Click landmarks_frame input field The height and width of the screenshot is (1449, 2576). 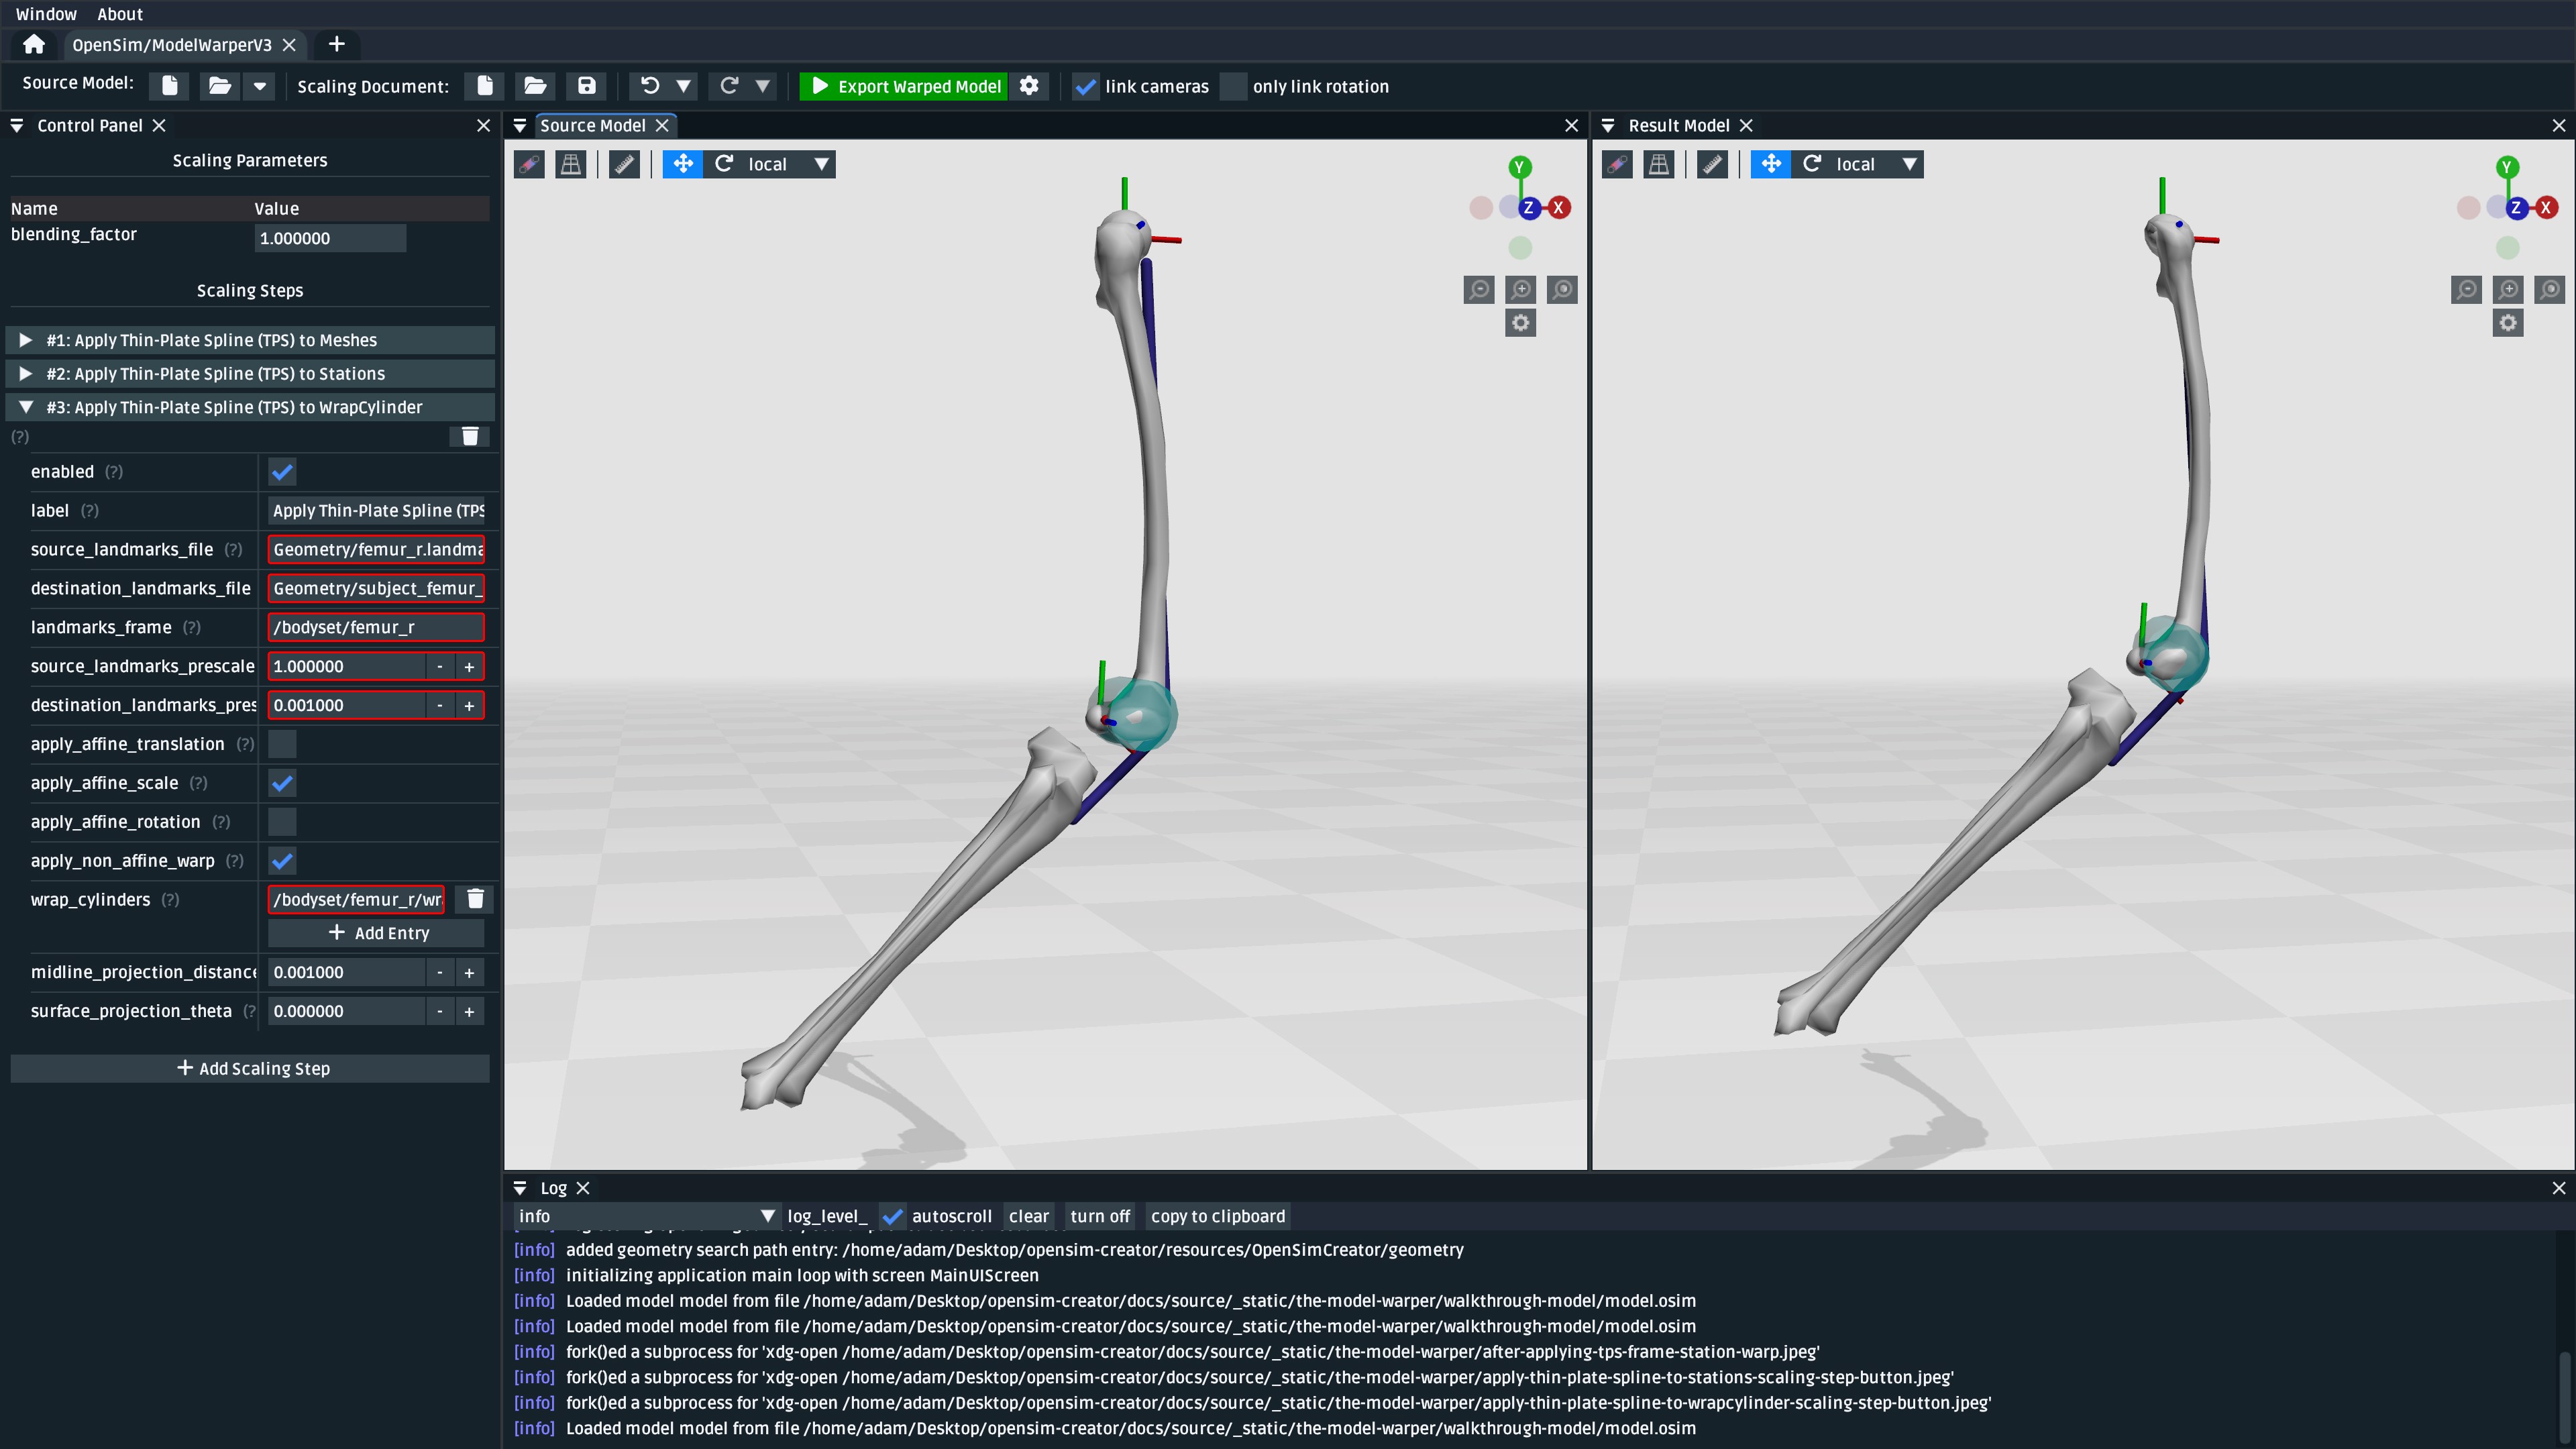click(376, 627)
